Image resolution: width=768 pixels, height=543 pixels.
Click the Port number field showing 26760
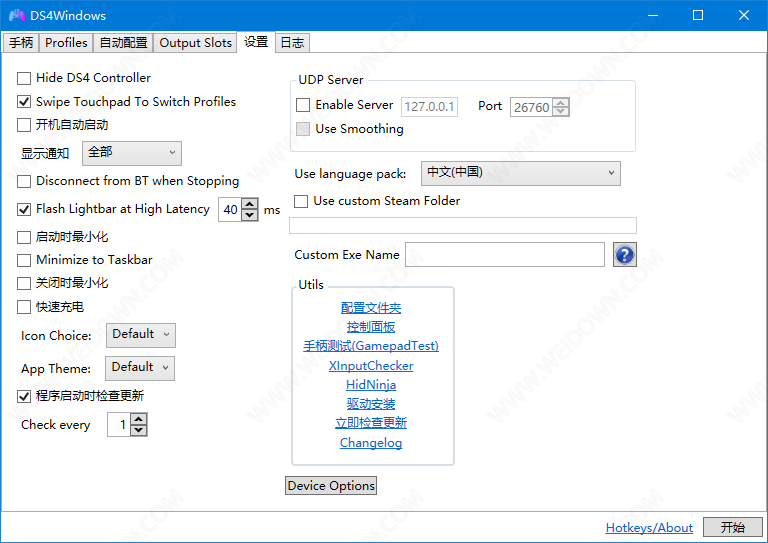tap(531, 107)
